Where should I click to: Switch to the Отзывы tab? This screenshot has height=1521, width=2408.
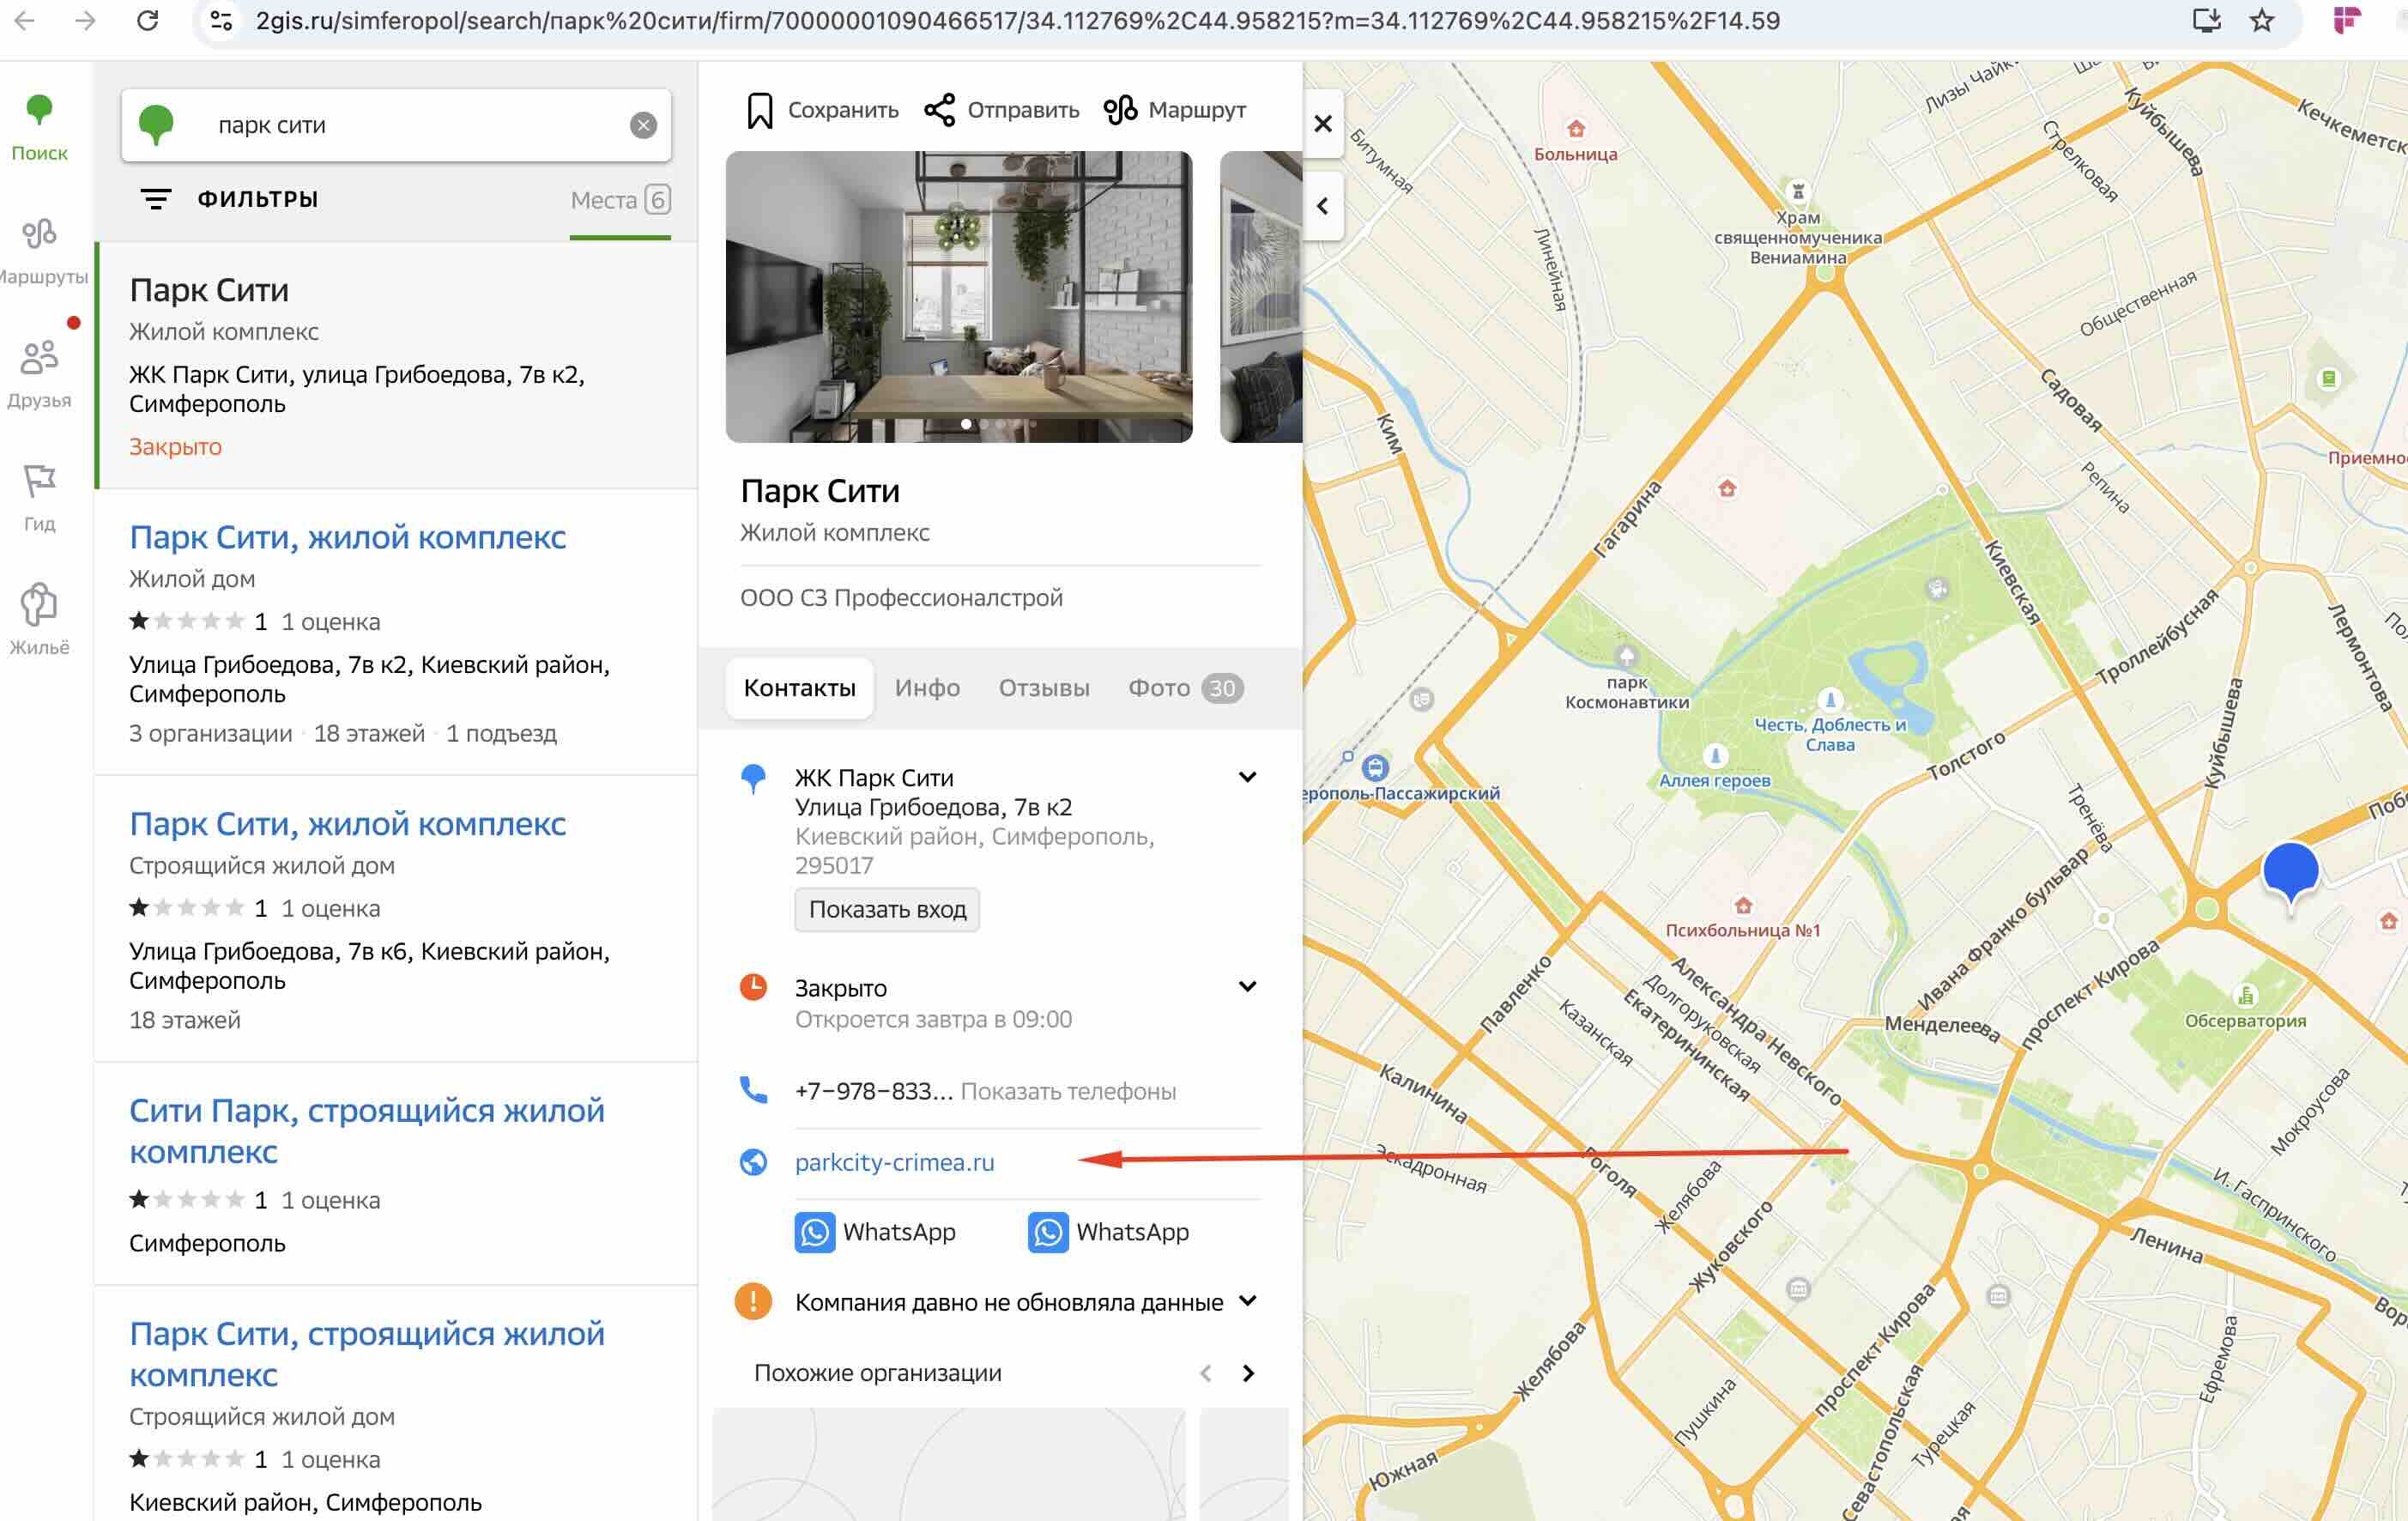point(1044,688)
